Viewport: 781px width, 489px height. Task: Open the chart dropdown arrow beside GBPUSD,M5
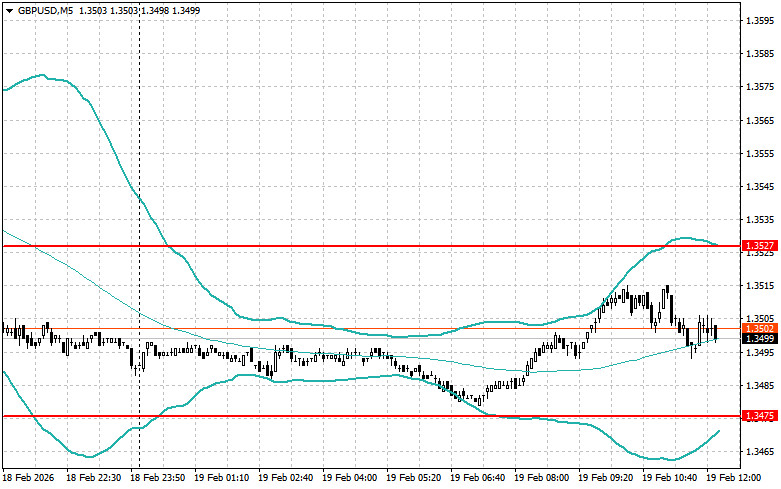point(9,10)
